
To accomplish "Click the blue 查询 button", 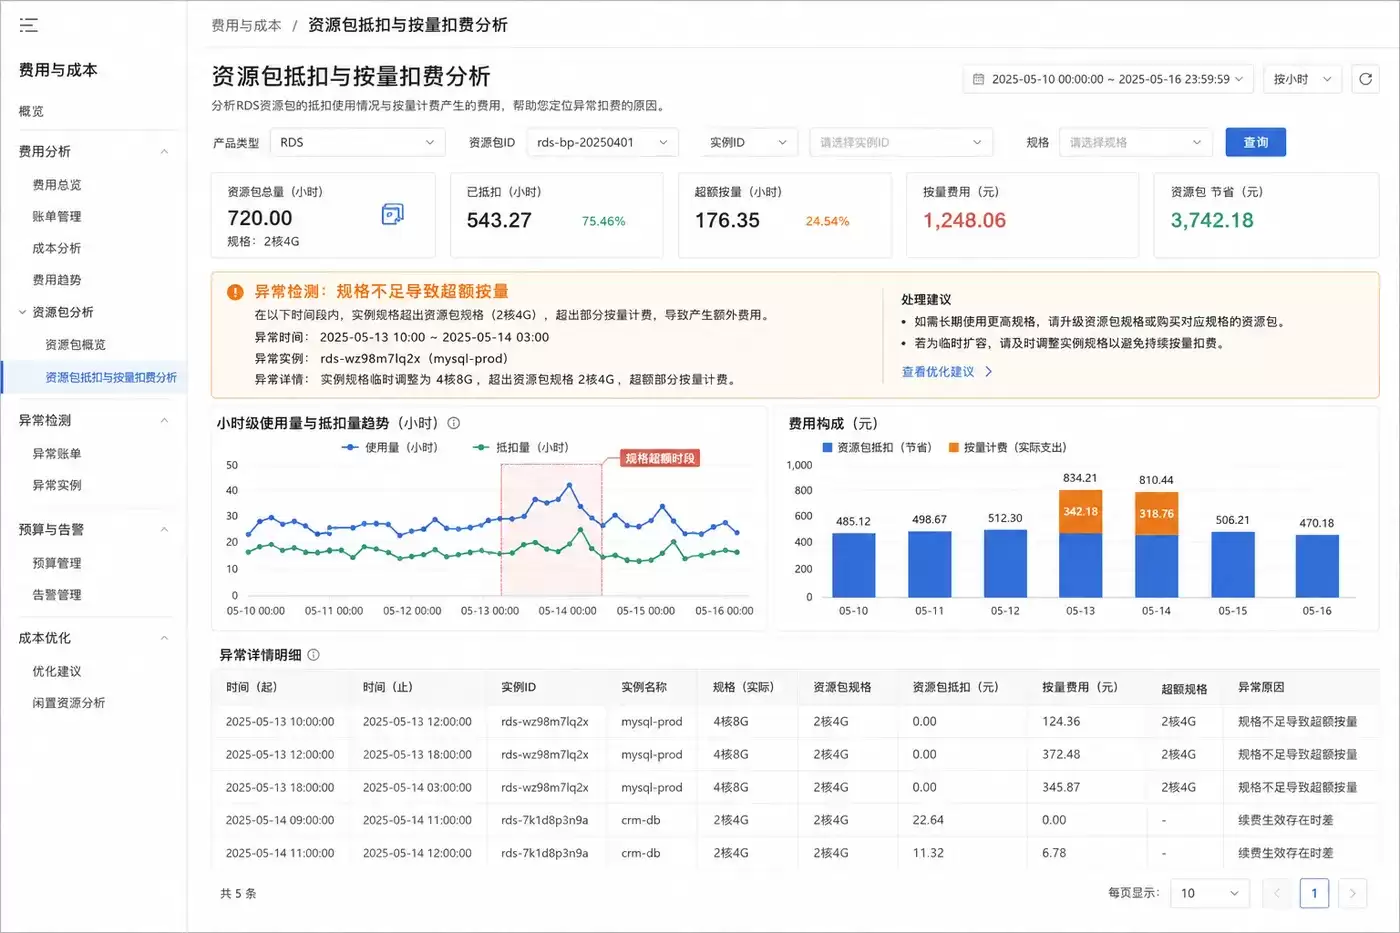I will pyautogui.click(x=1255, y=142).
